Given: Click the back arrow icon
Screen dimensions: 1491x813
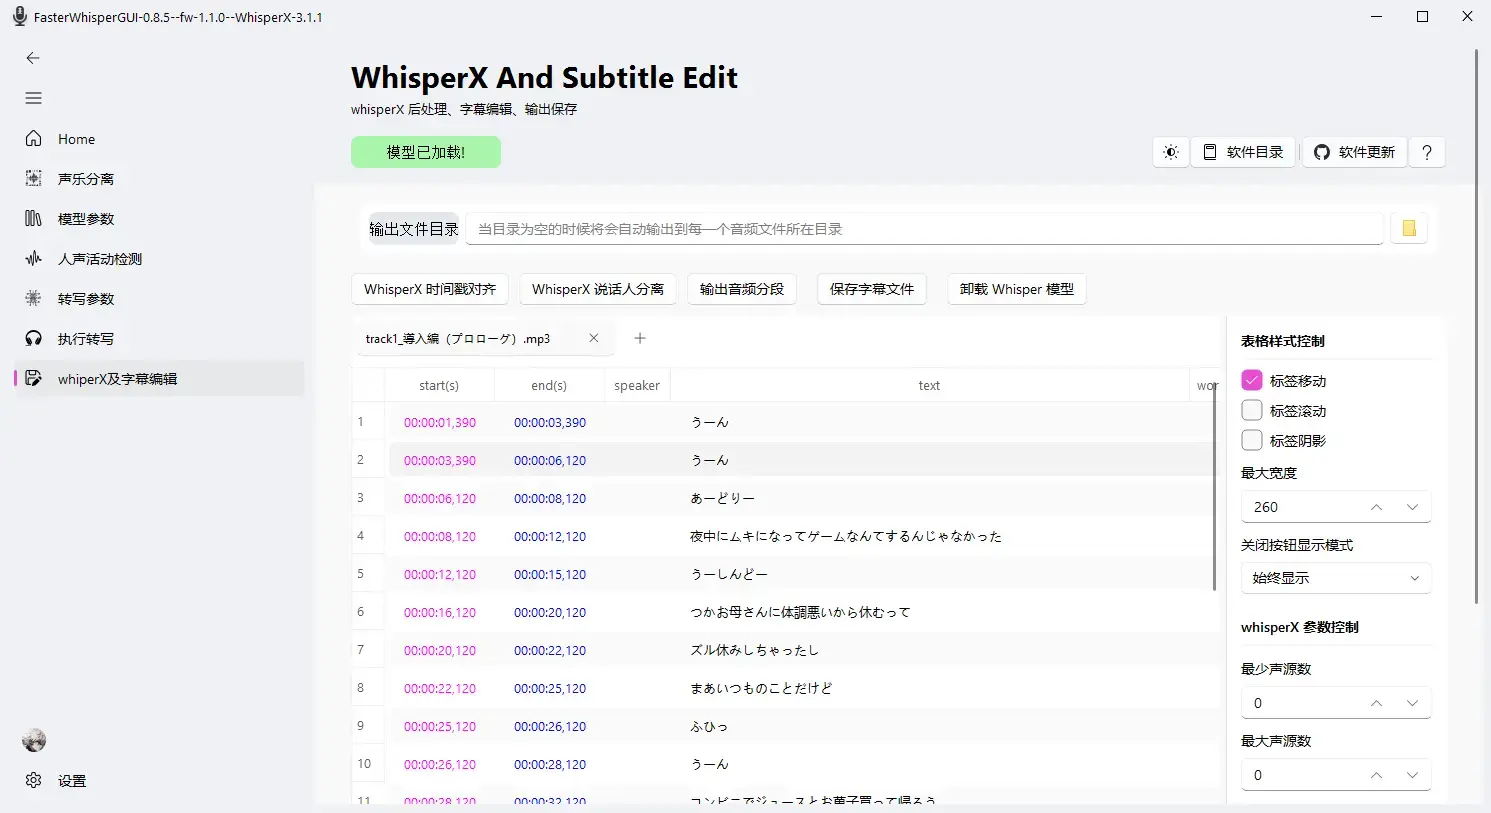Looking at the screenshot, I should coord(33,58).
